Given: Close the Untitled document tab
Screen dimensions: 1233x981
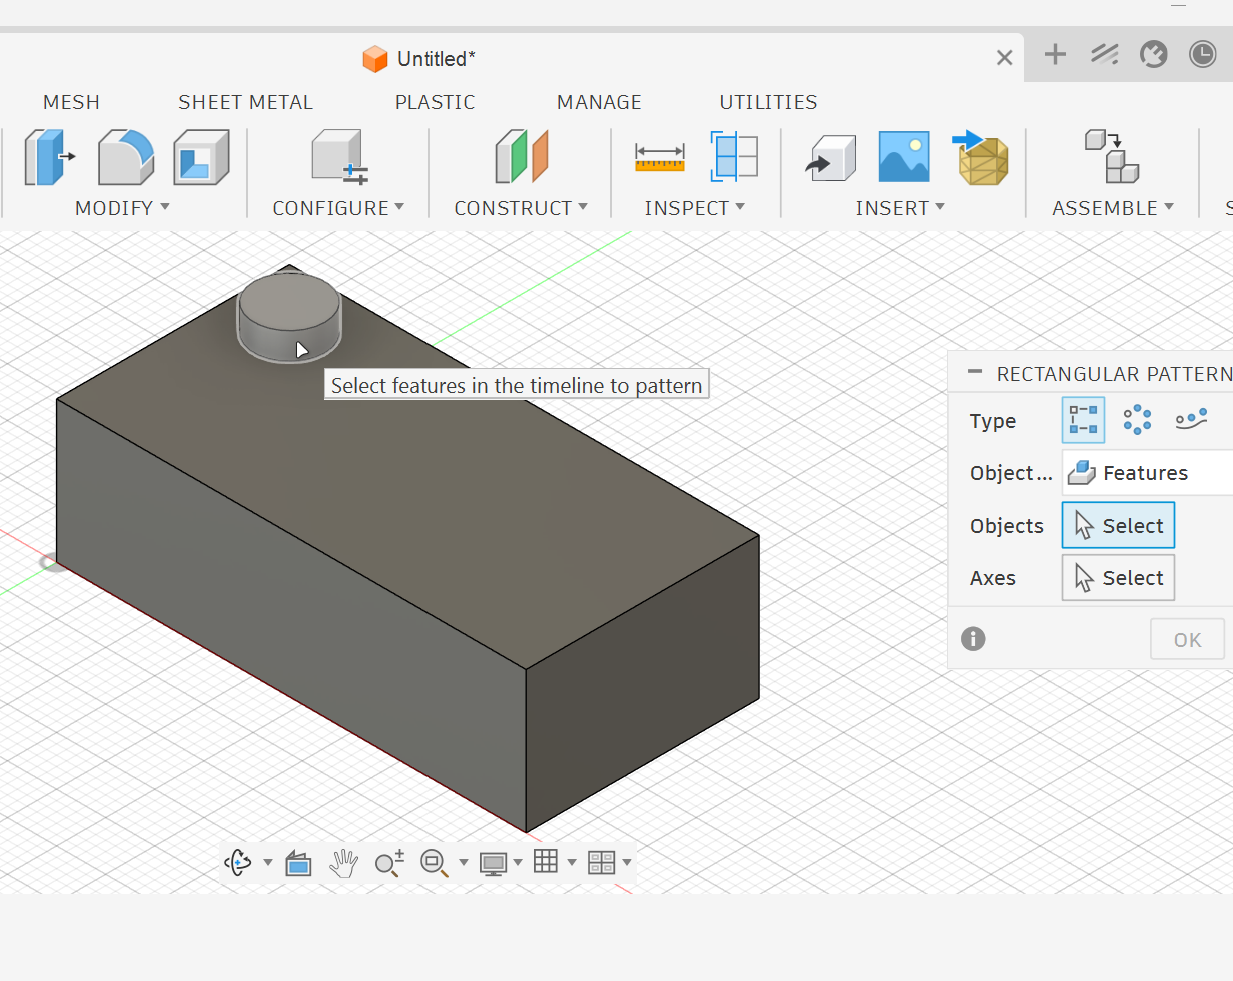Looking at the screenshot, I should coord(1005,58).
